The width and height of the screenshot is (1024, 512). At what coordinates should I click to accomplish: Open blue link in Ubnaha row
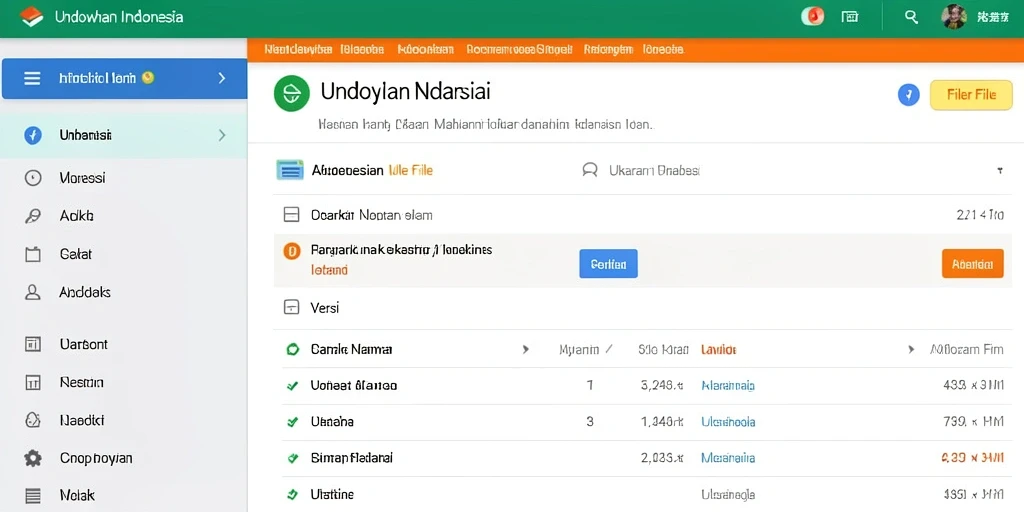click(728, 423)
